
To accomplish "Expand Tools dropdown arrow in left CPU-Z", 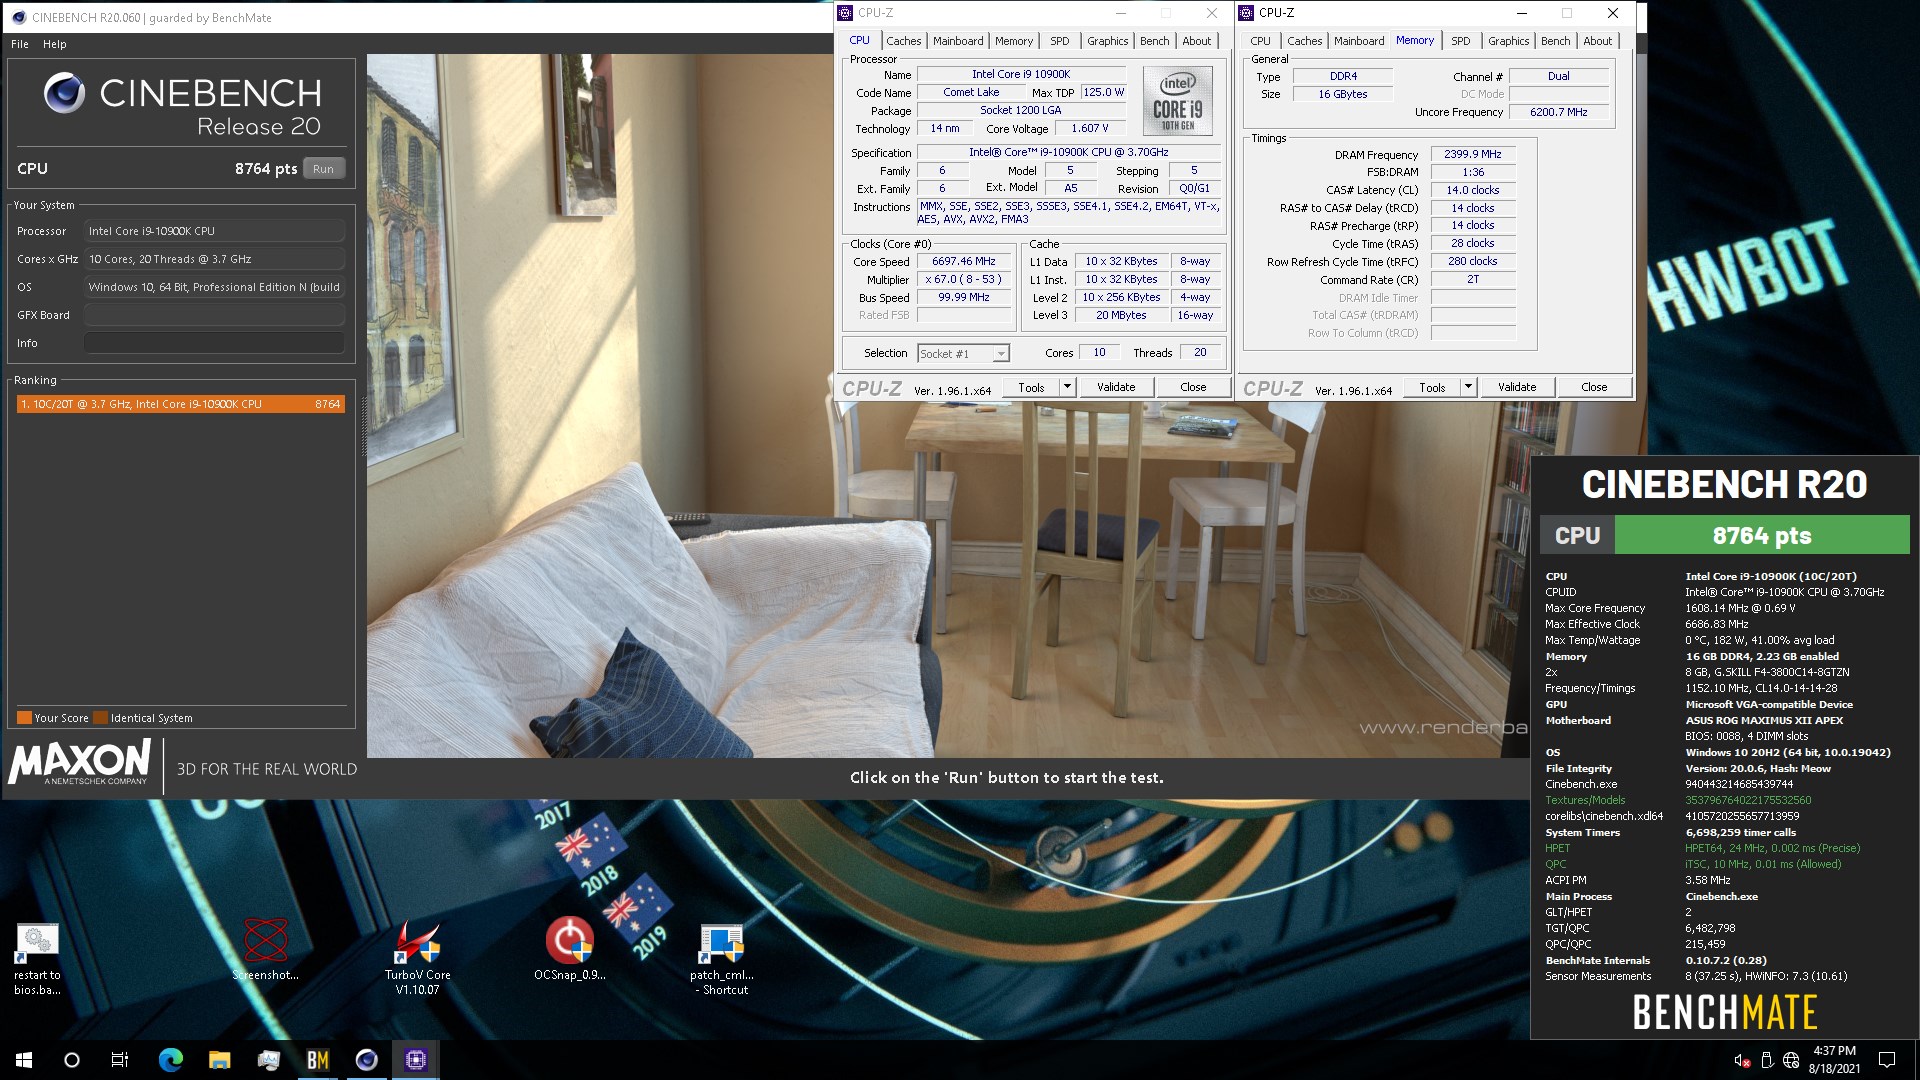I will tap(1067, 387).
